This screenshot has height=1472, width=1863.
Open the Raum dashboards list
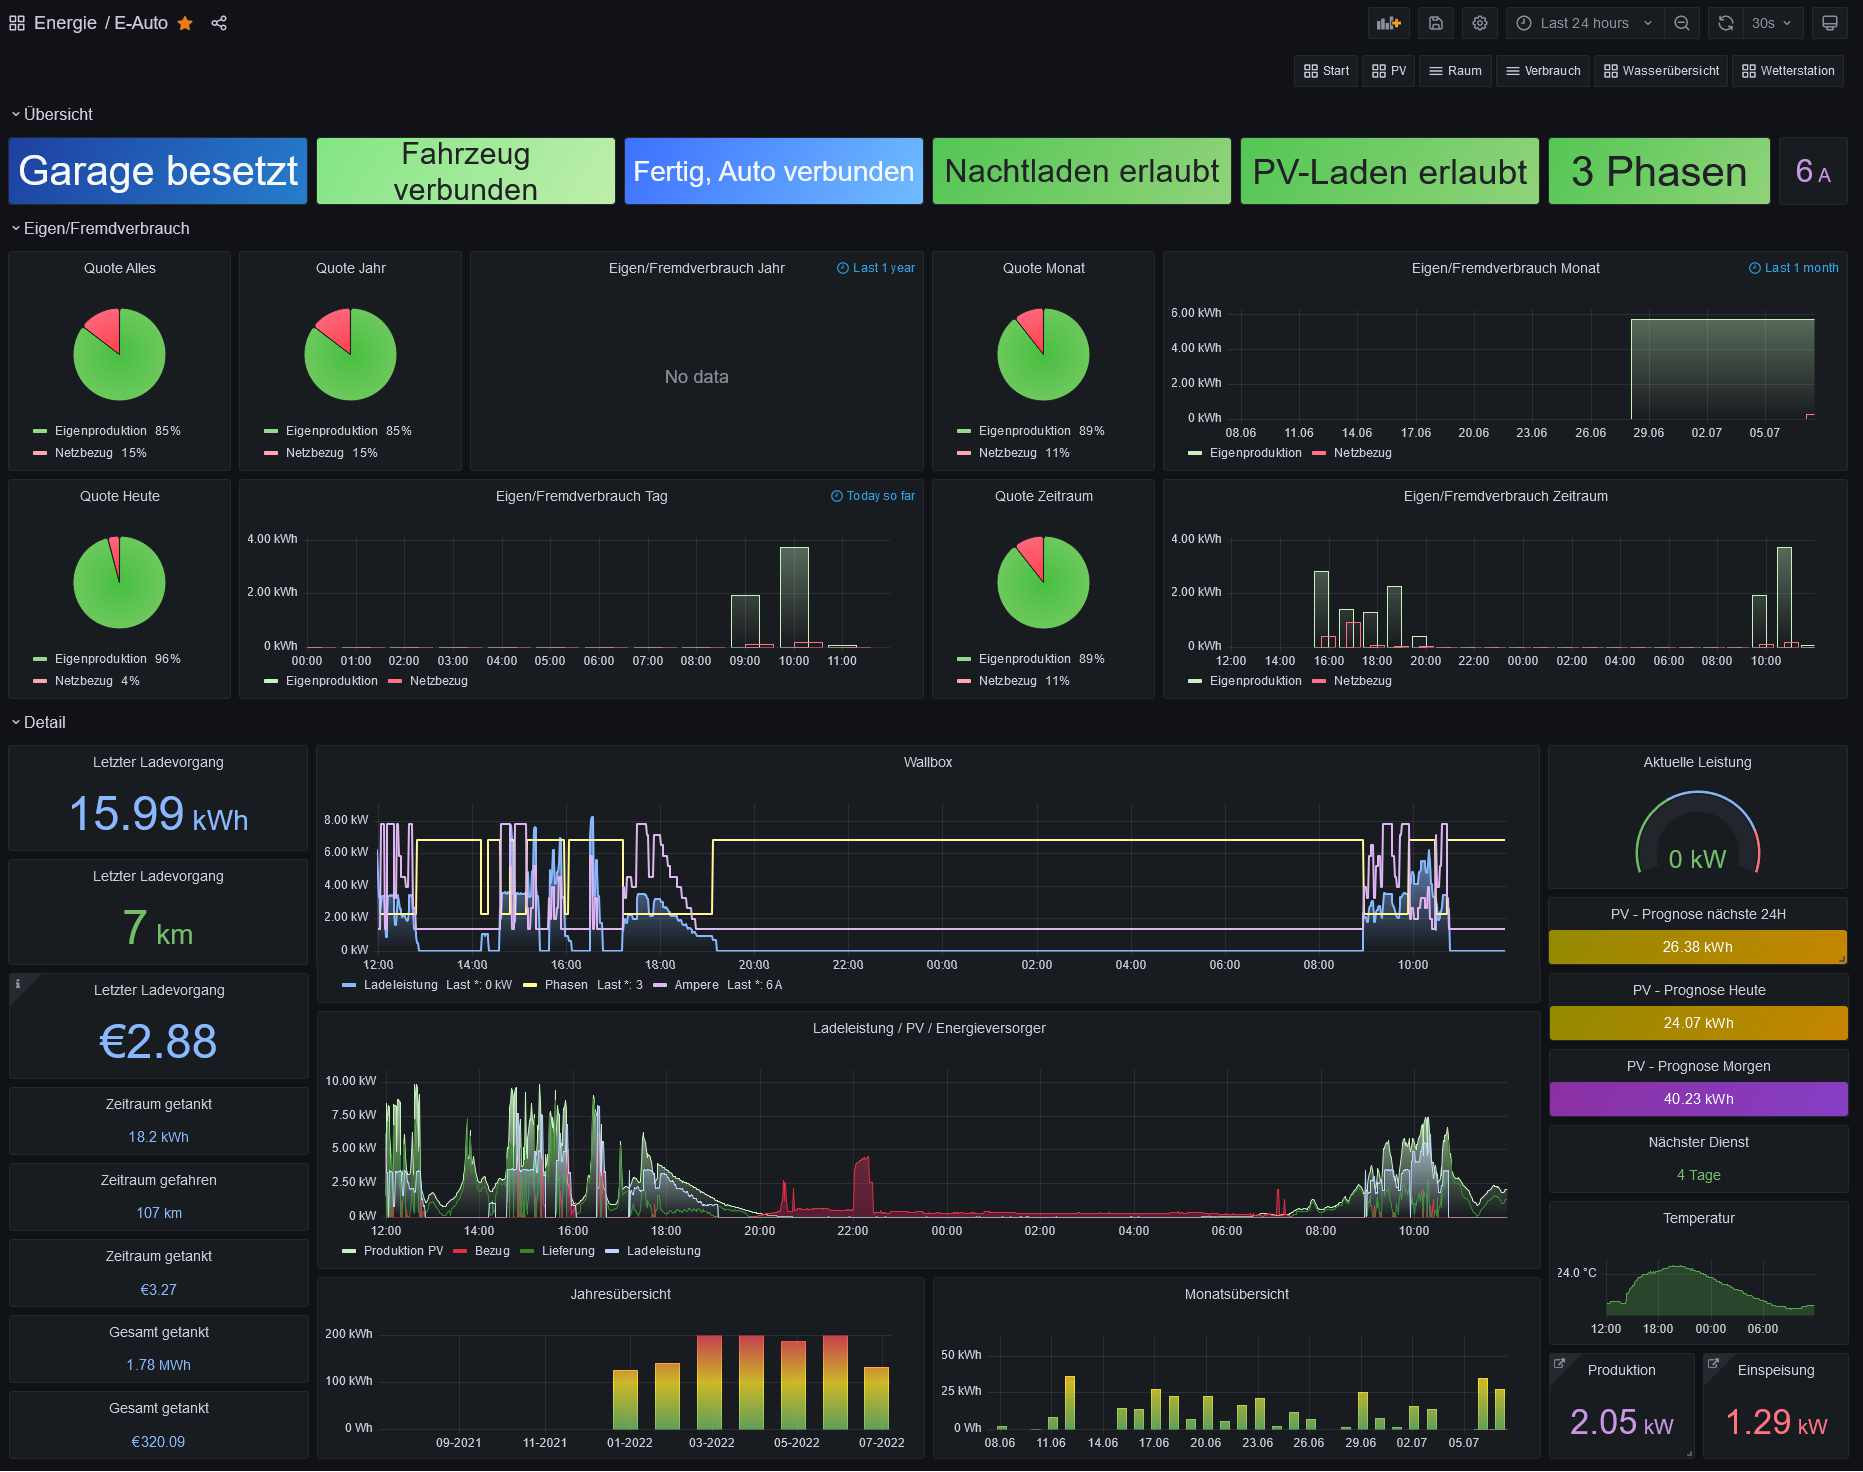1455,71
